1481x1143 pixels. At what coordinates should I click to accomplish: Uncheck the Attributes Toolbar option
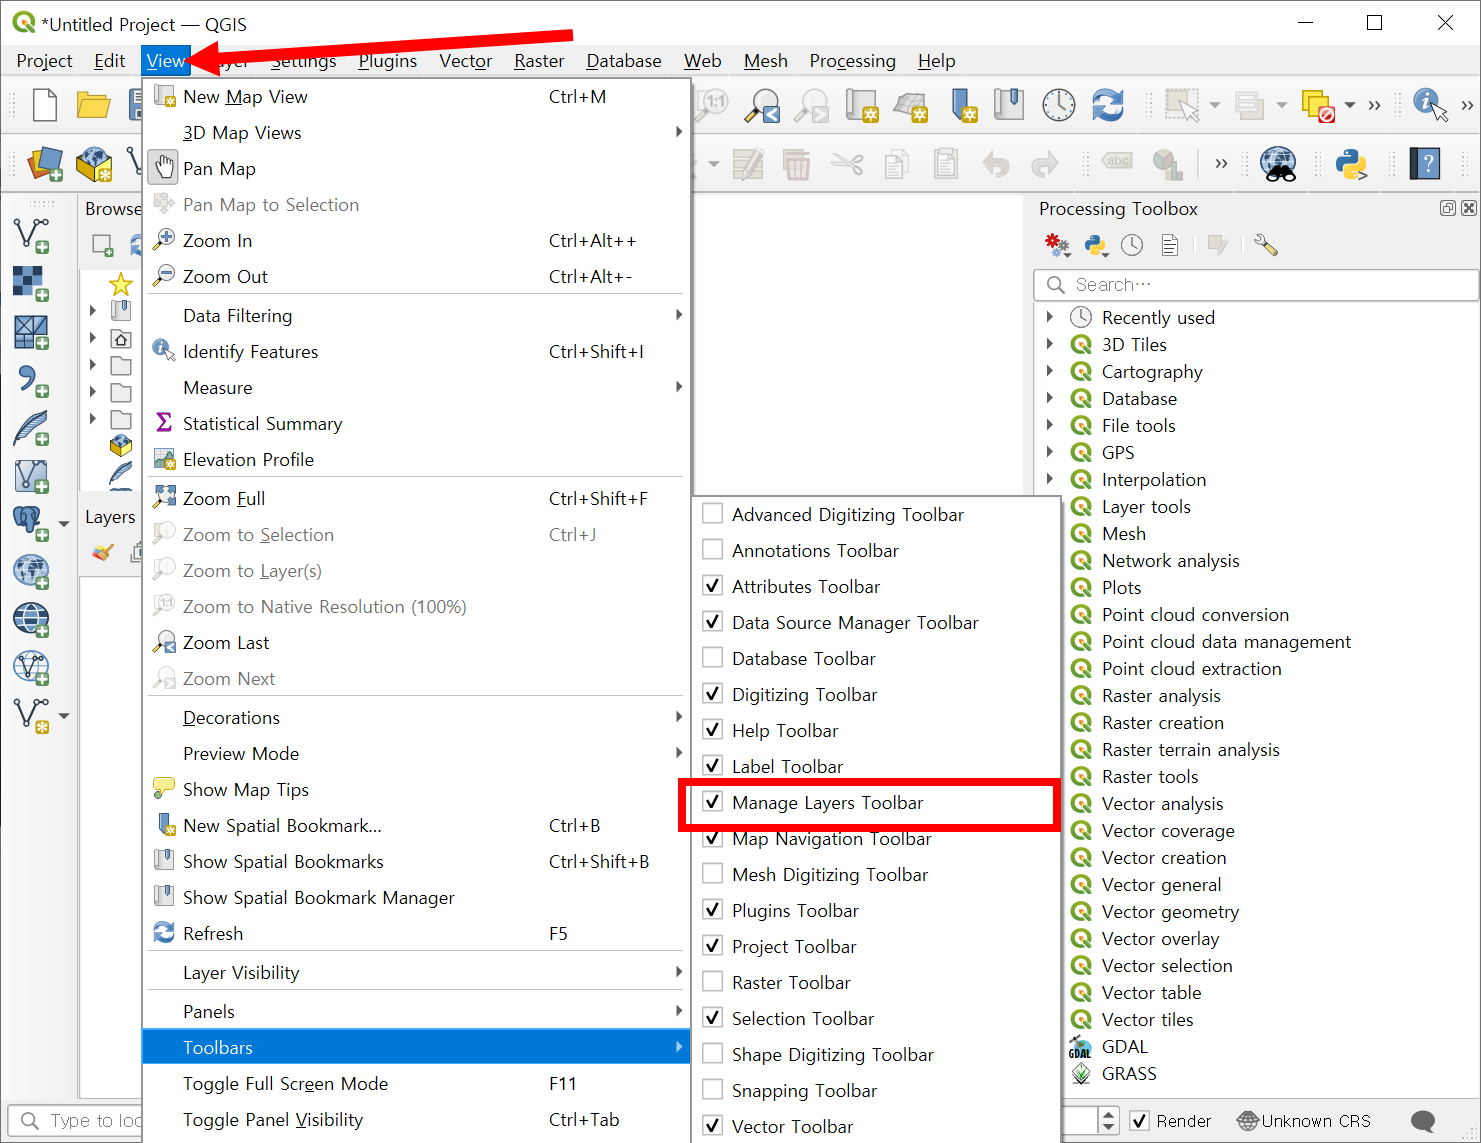[713, 586]
